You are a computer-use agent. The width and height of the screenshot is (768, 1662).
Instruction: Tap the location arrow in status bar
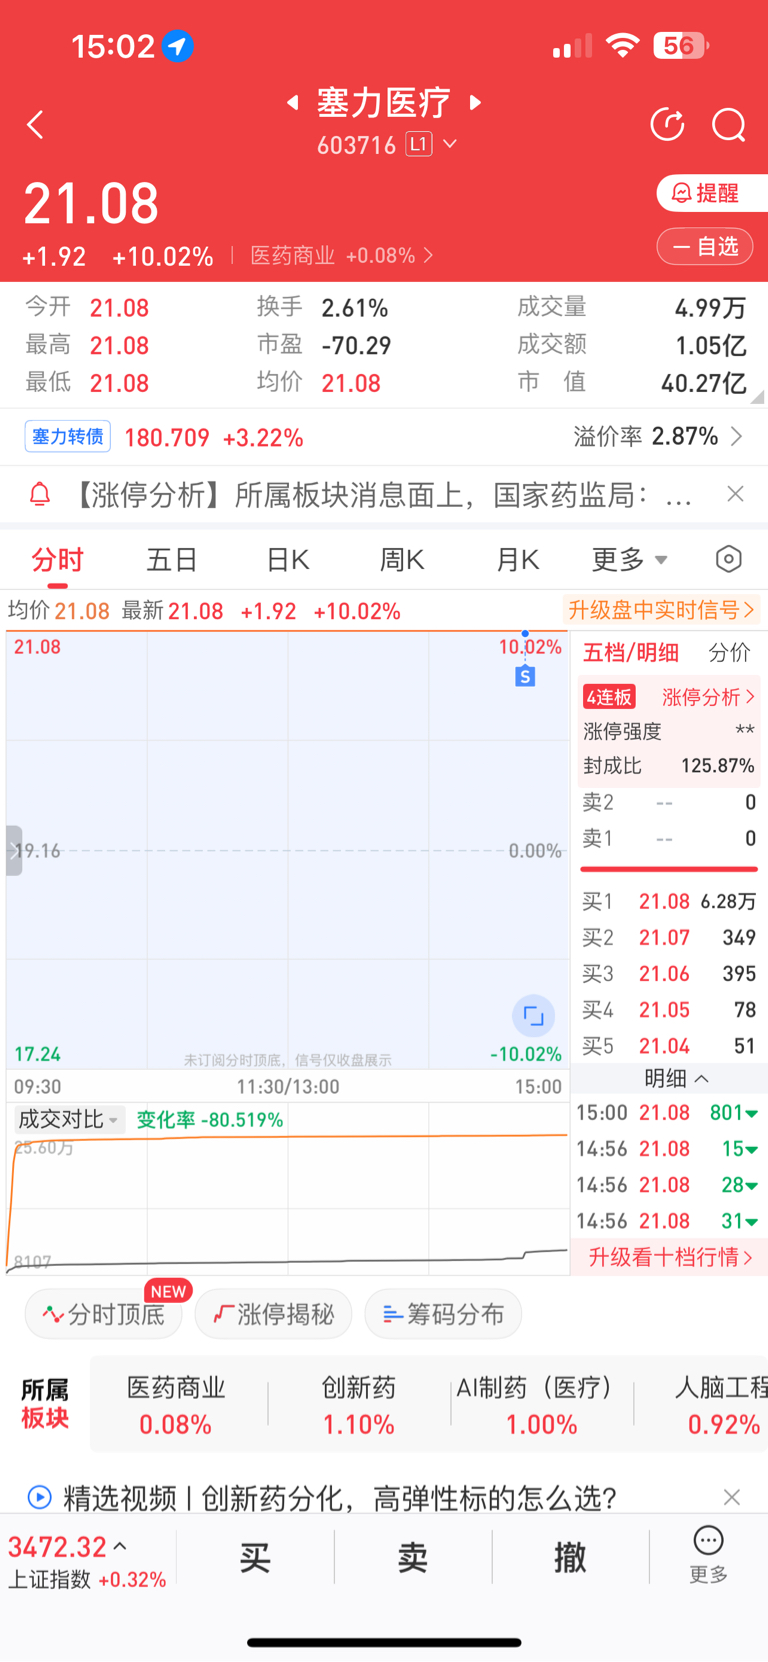pos(178,46)
